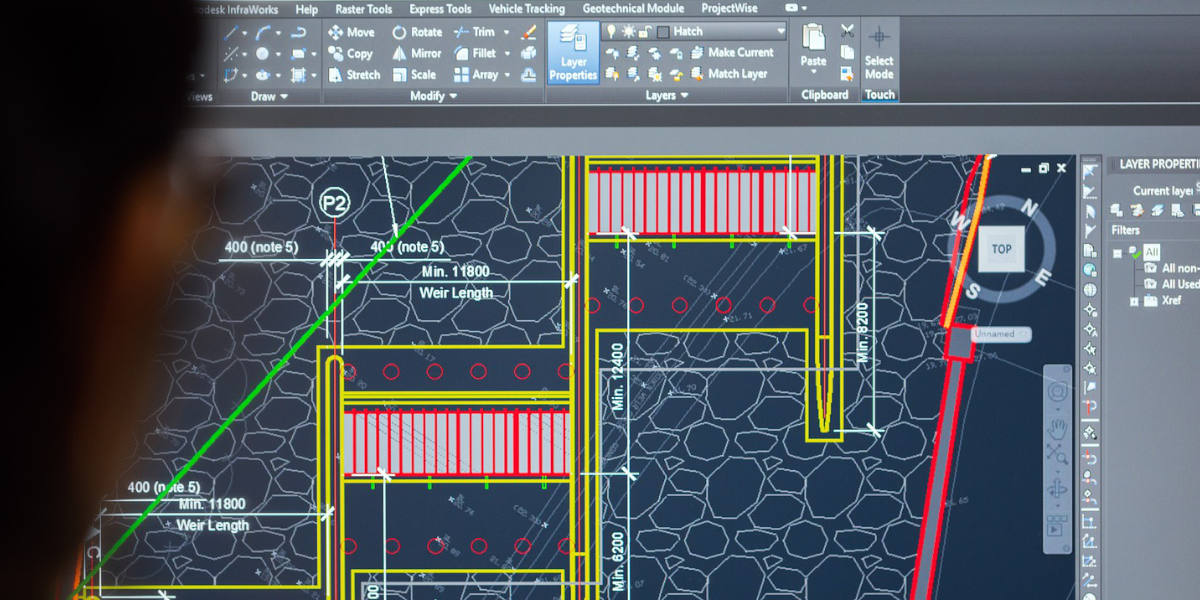The width and height of the screenshot is (1200, 600).
Task: Open the Express Tools ribbon tab
Action: tap(440, 9)
